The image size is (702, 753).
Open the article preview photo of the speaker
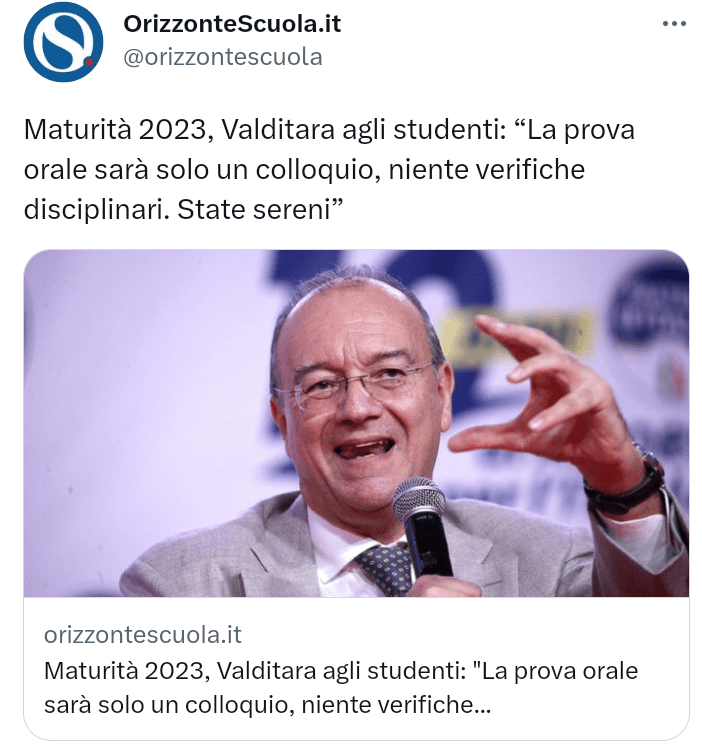click(x=356, y=422)
